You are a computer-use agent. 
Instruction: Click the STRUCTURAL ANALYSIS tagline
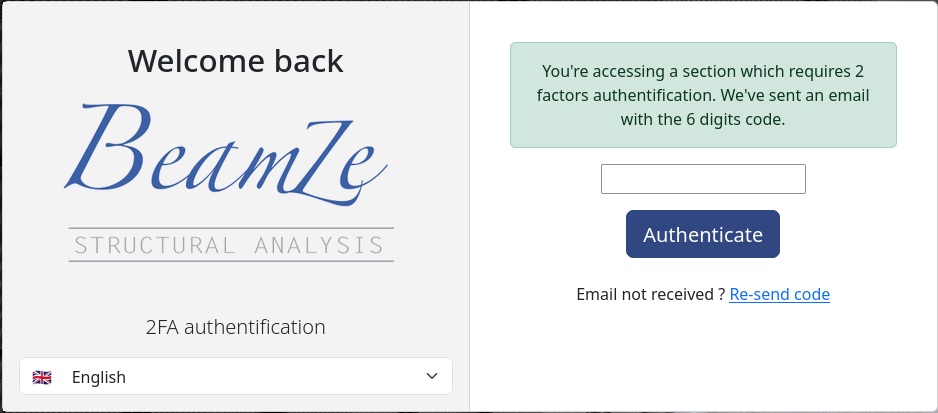point(231,245)
